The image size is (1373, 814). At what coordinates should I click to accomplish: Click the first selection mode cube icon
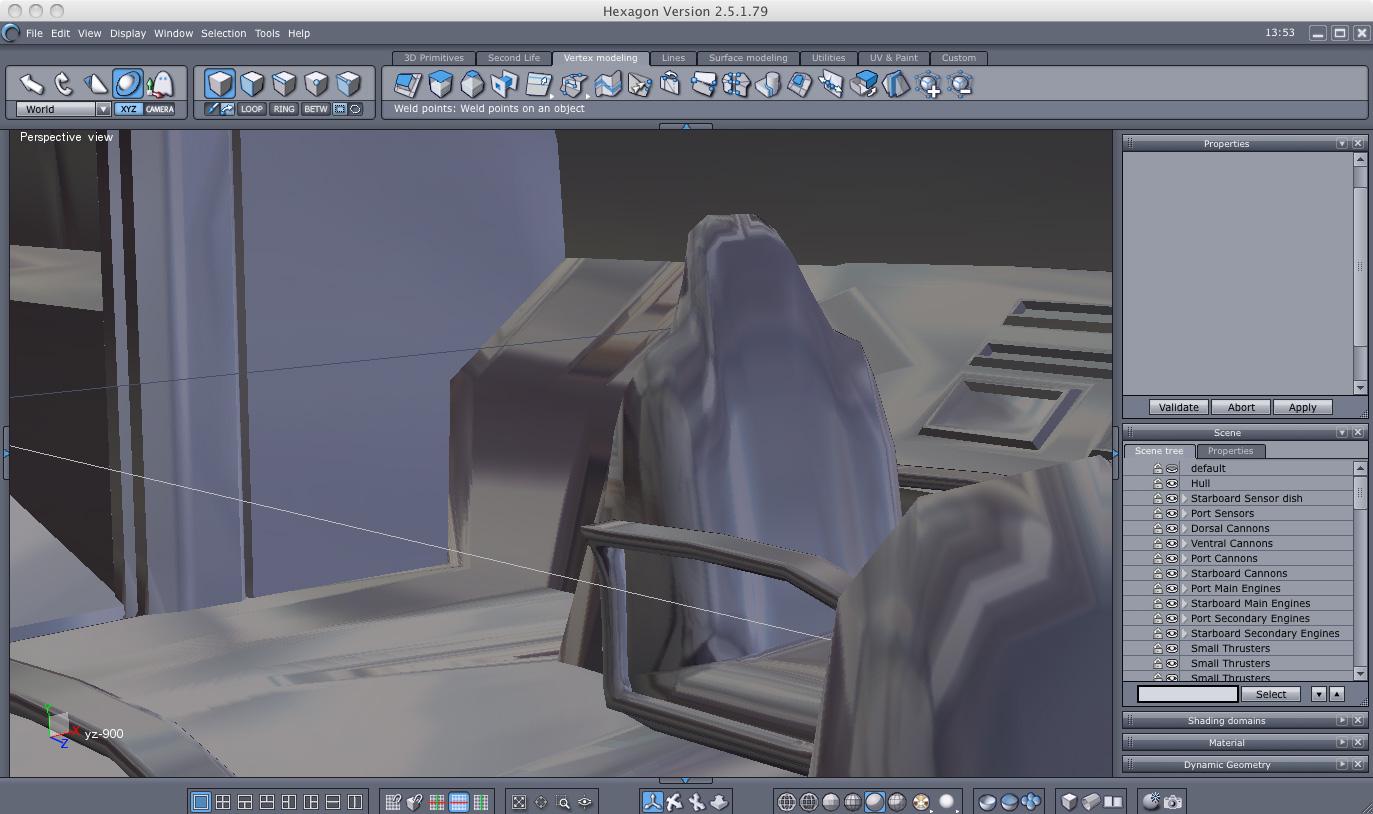[220, 83]
